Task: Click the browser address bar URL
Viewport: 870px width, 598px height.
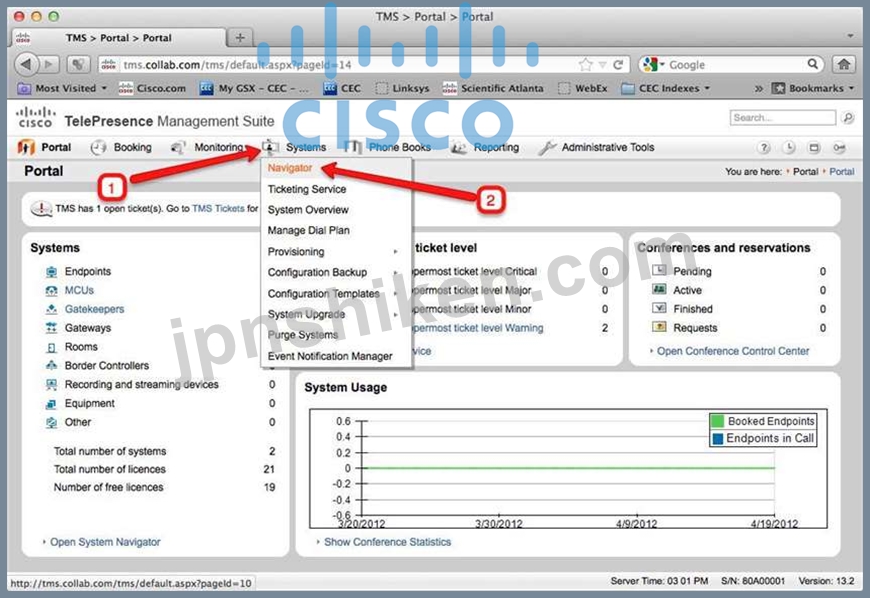Action: (x=237, y=65)
